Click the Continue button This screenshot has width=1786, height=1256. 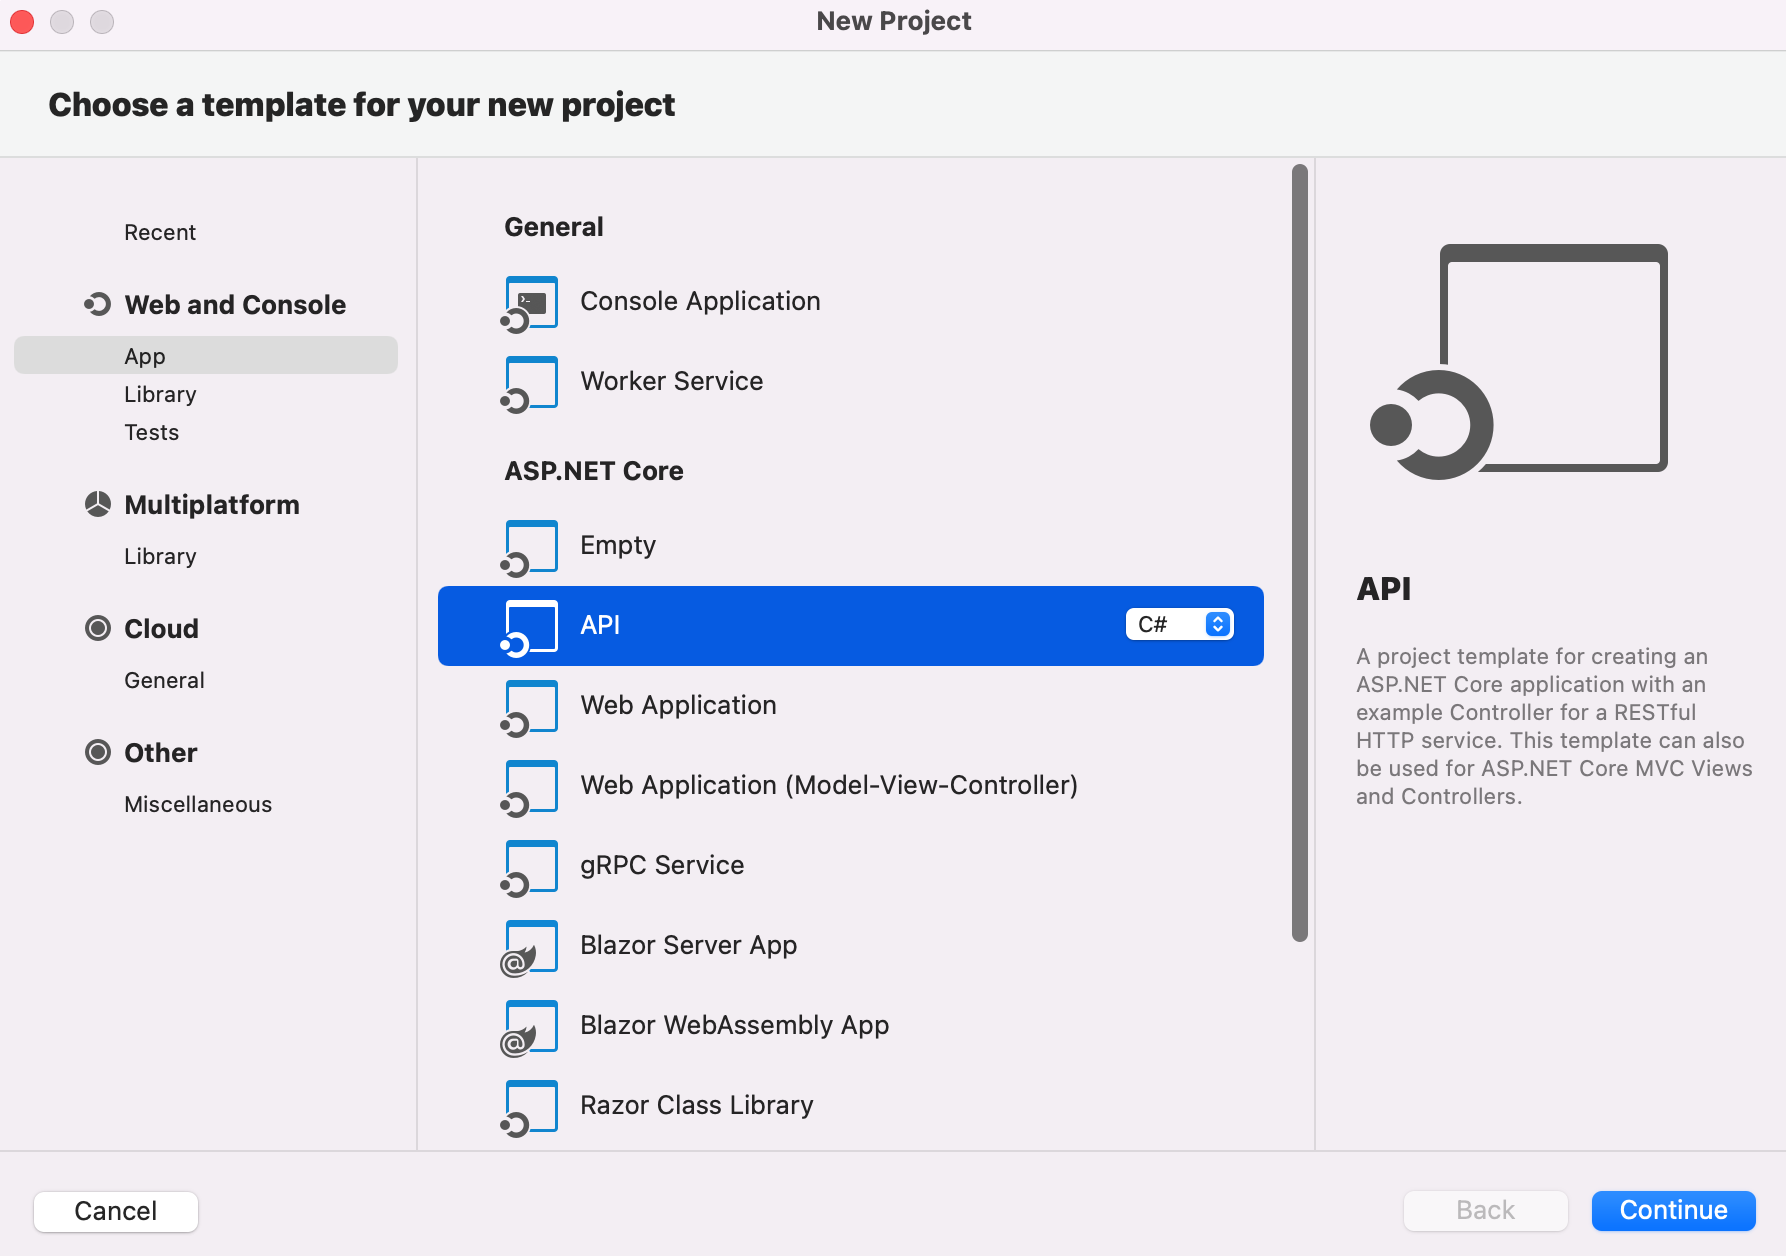[x=1673, y=1210]
